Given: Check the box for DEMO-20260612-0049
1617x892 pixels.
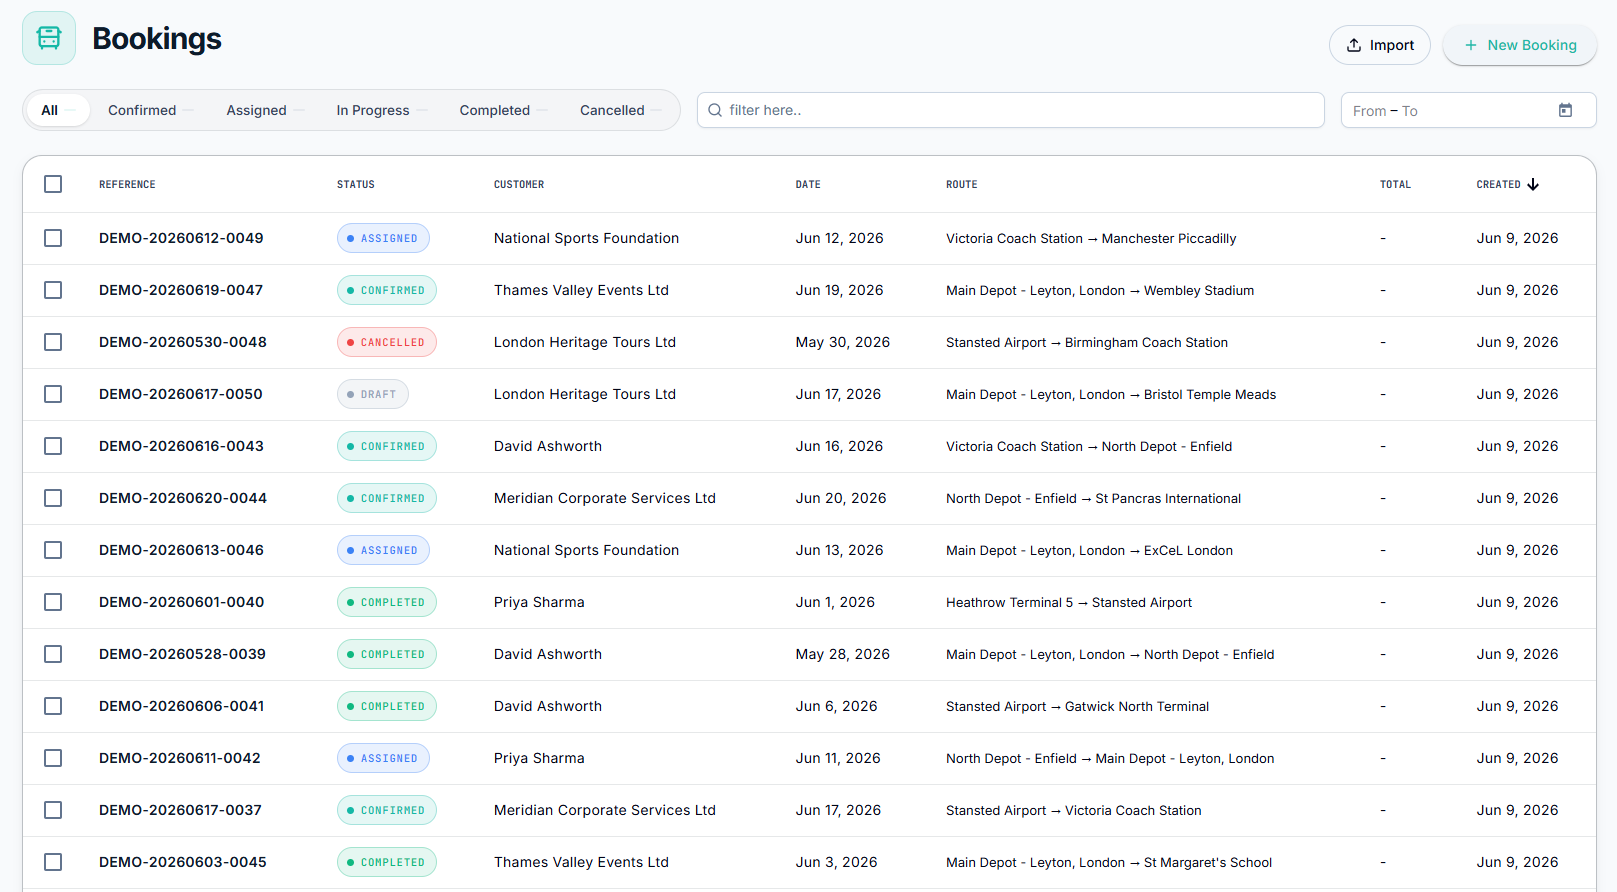Looking at the screenshot, I should (53, 238).
